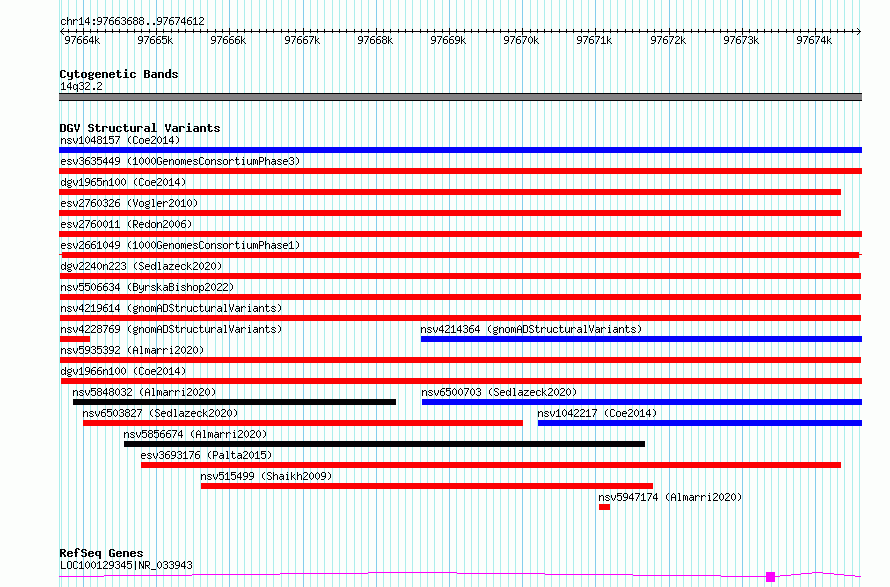Click the short red nsv4228769 variant bar

[x=75, y=339]
